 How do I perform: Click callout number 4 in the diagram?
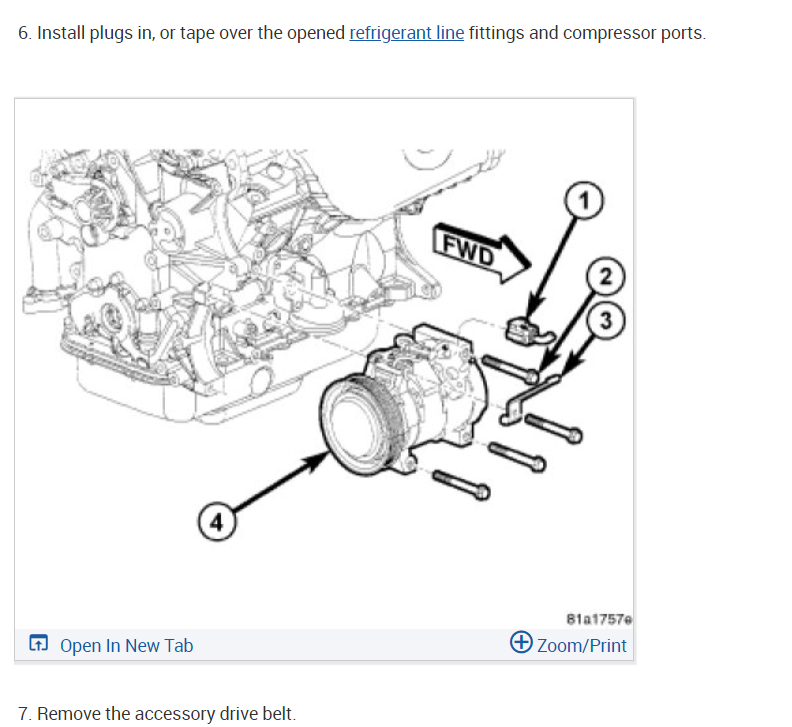click(x=217, y=522)
